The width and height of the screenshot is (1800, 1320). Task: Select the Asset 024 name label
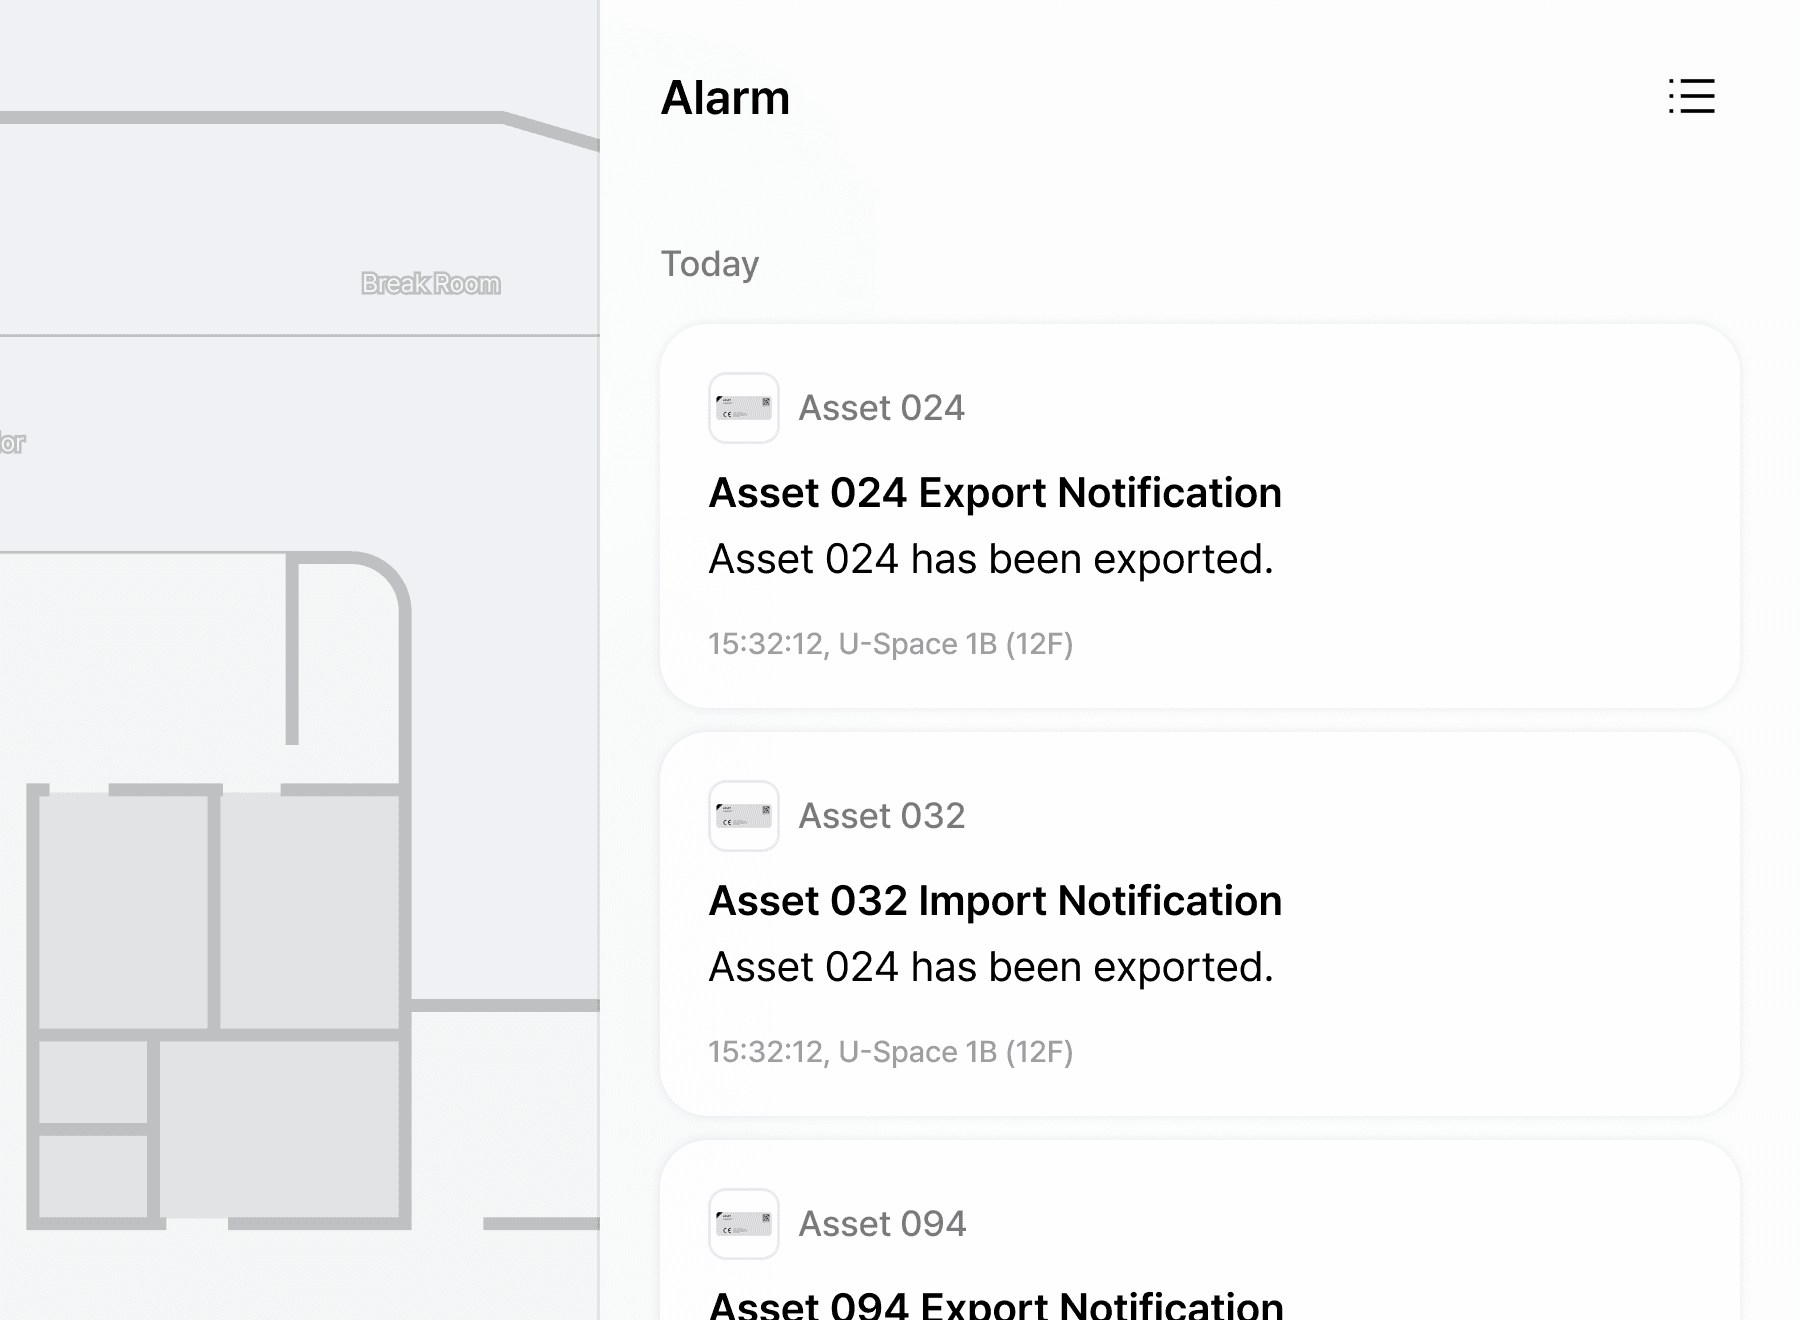tap(881, 408)
